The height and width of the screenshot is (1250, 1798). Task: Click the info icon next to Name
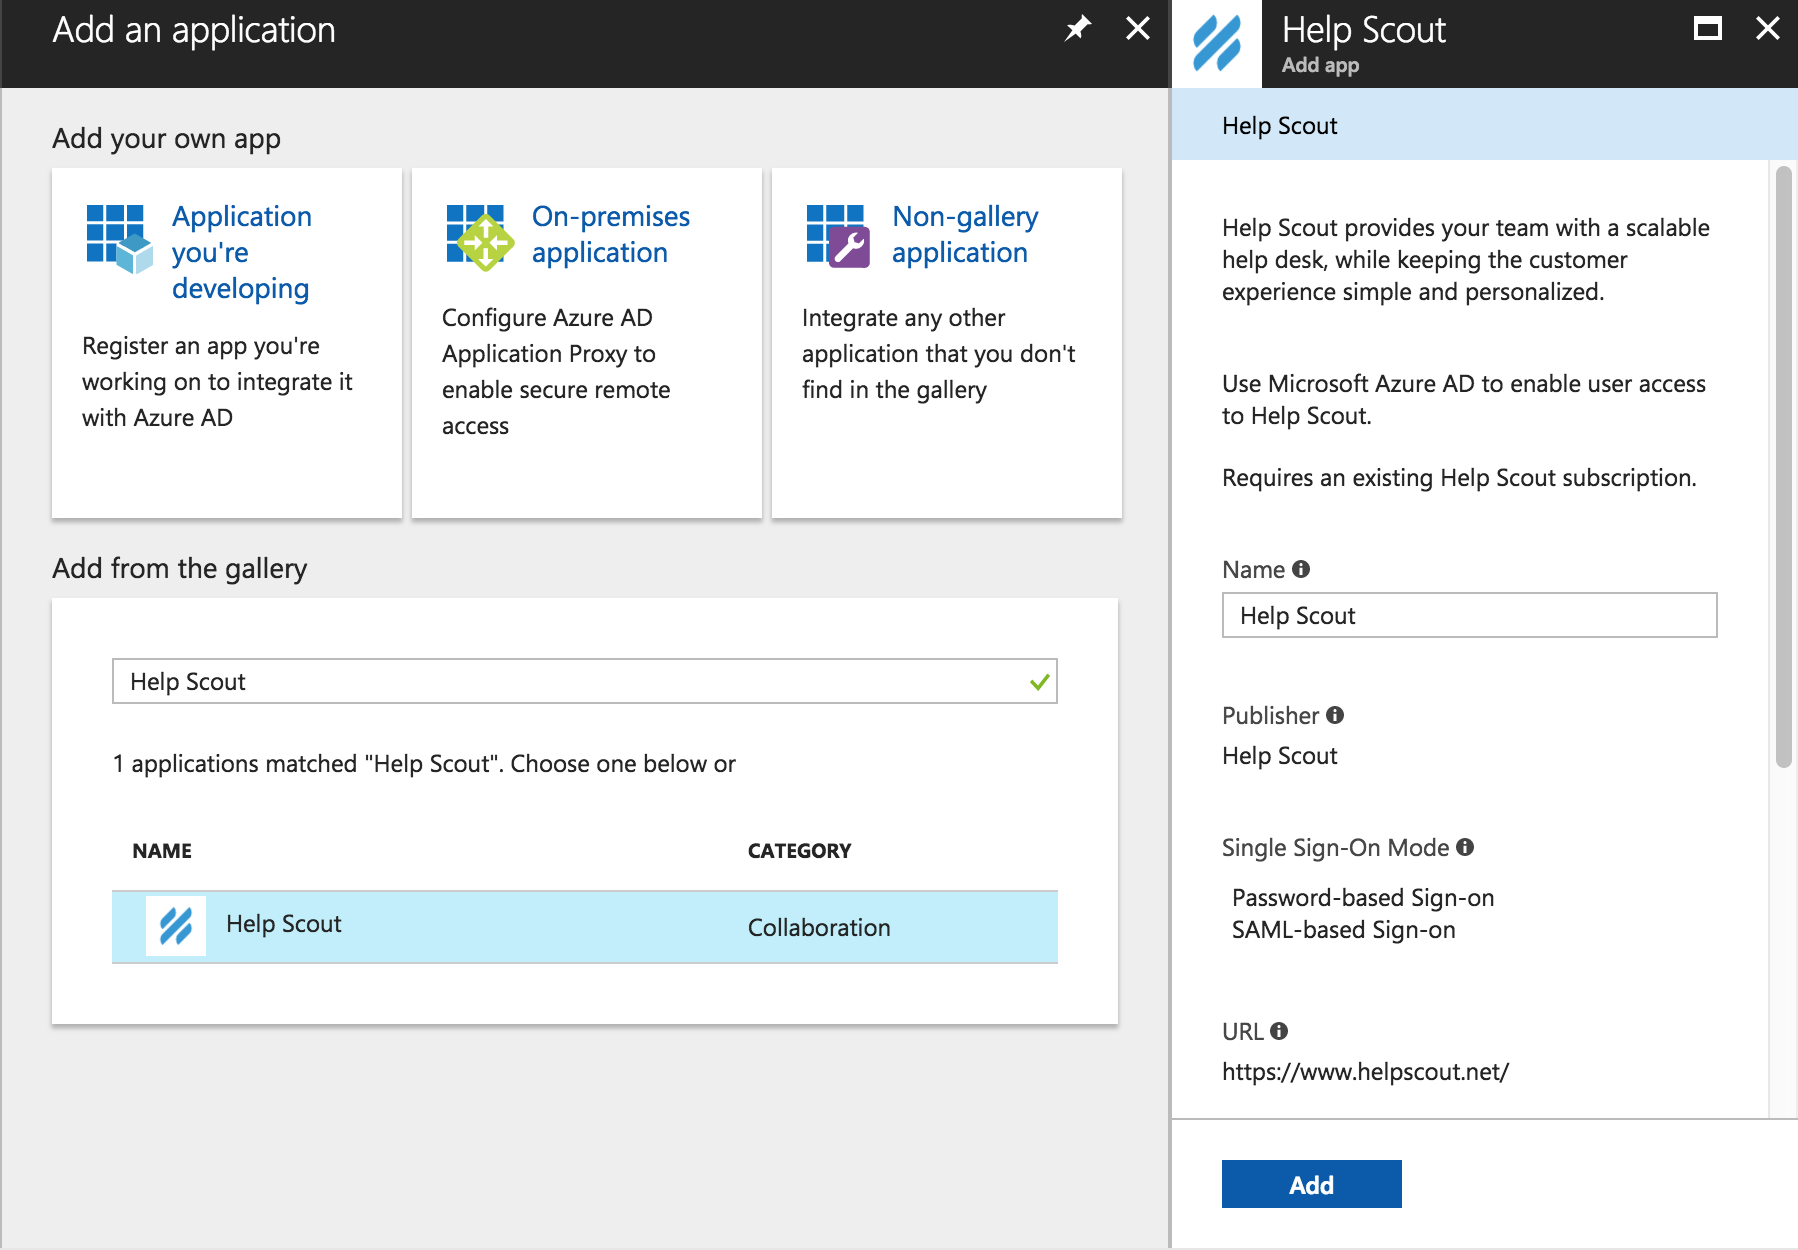[1301, 569]
